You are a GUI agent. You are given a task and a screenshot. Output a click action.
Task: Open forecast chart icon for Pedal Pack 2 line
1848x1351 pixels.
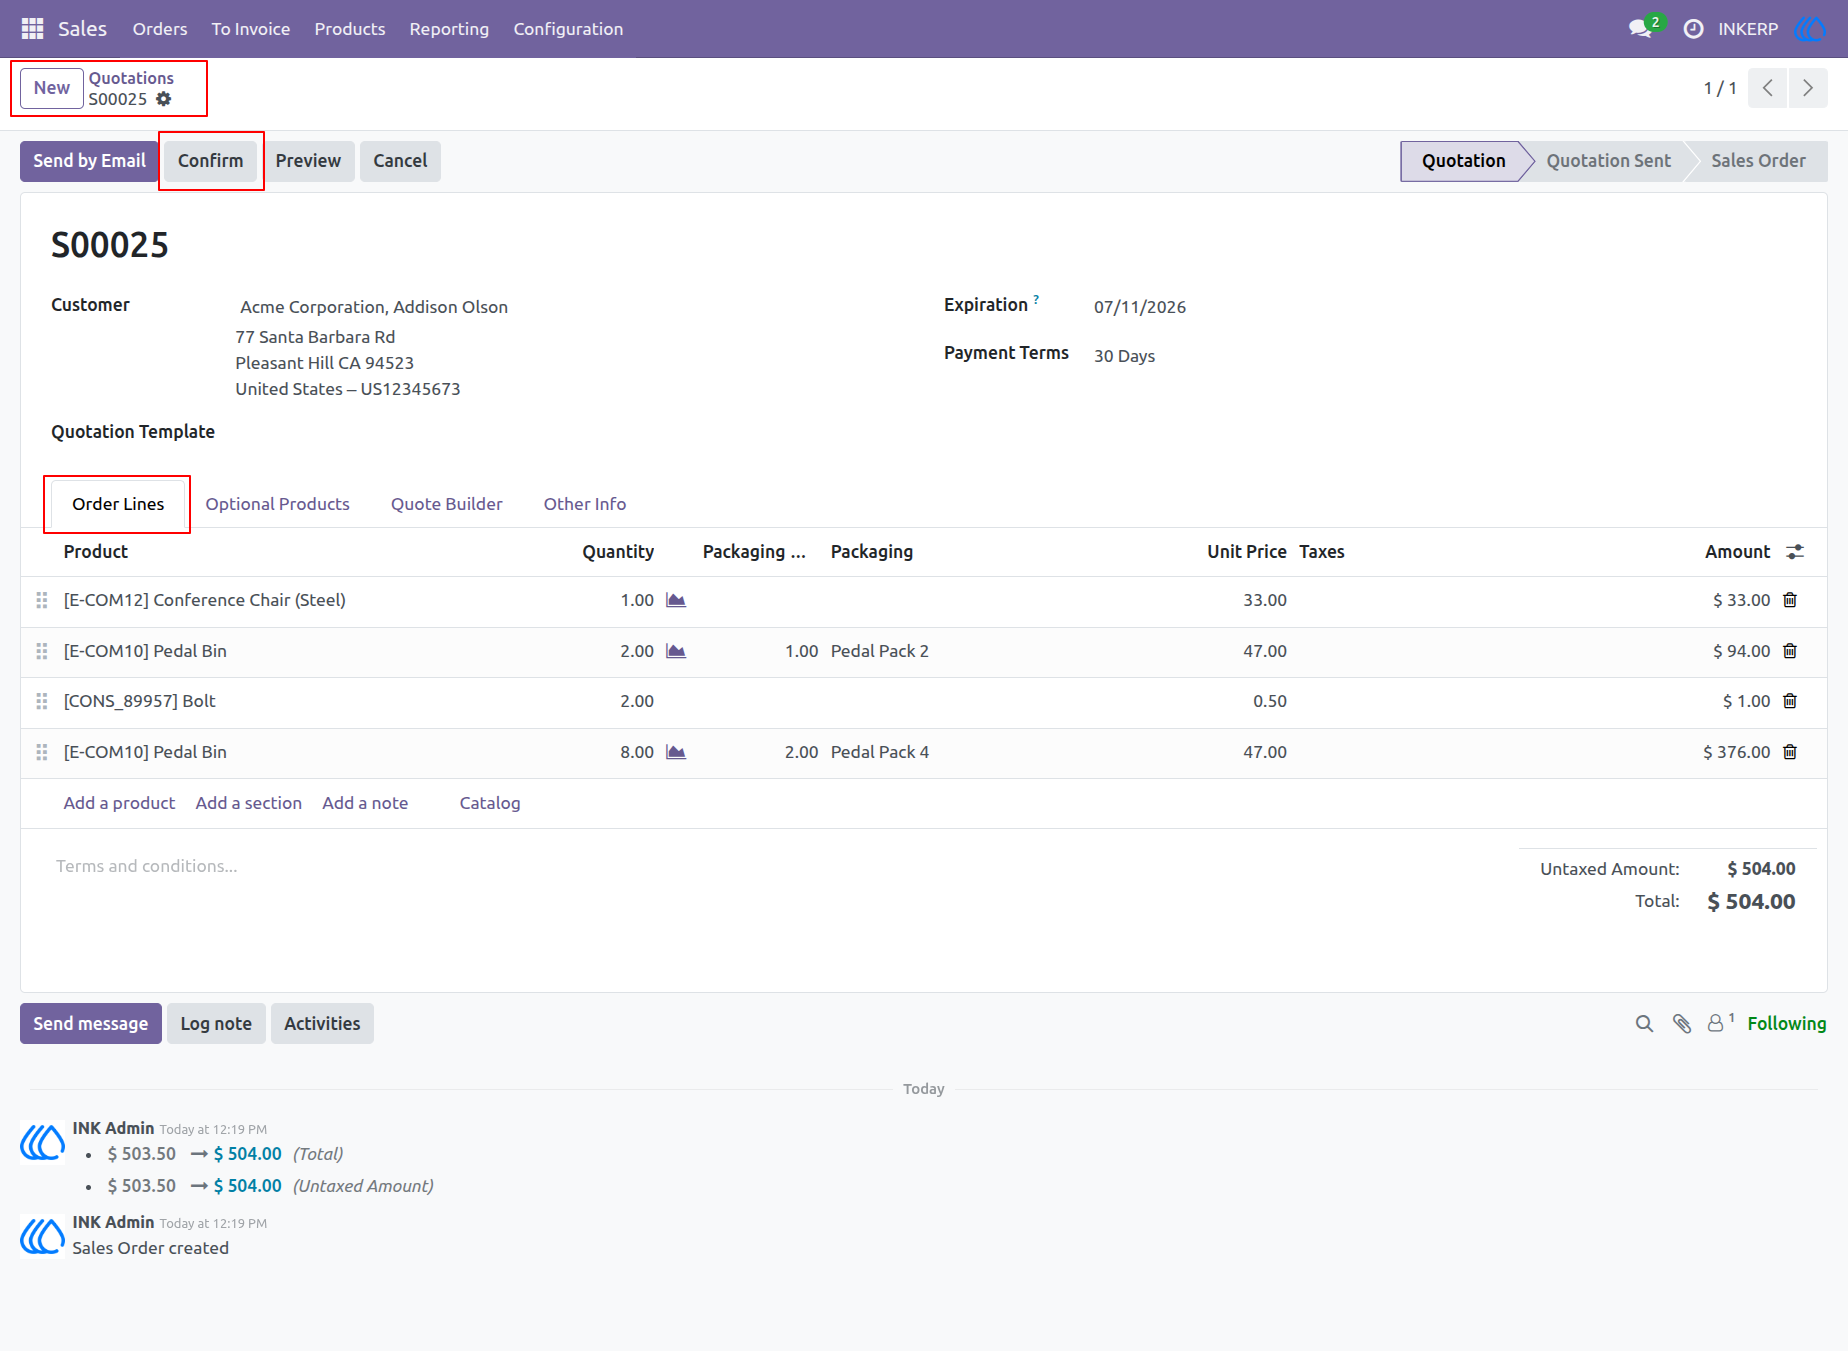(x=676, y=651)
